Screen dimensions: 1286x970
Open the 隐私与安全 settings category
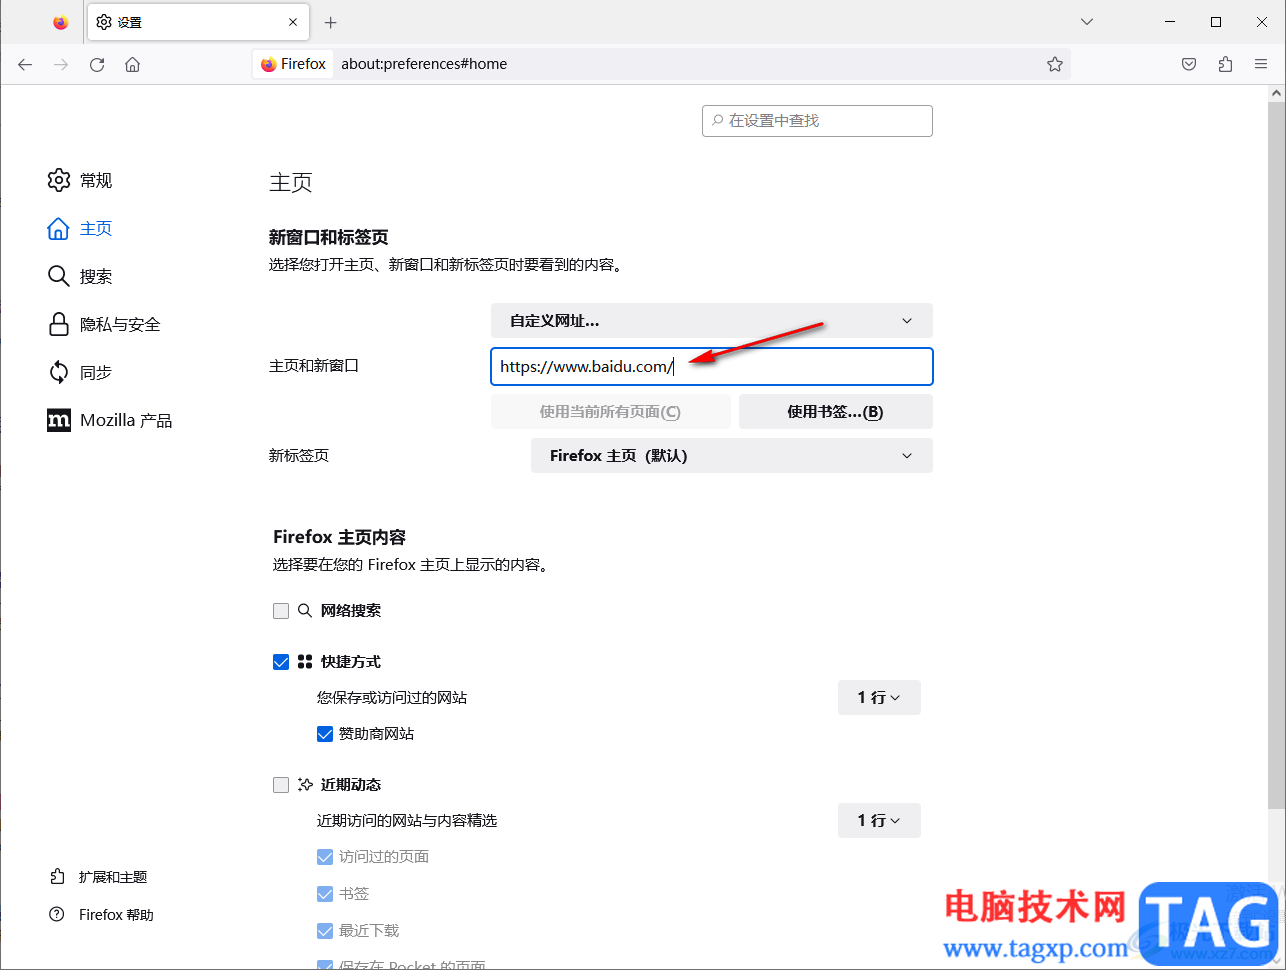click(104, 324)
